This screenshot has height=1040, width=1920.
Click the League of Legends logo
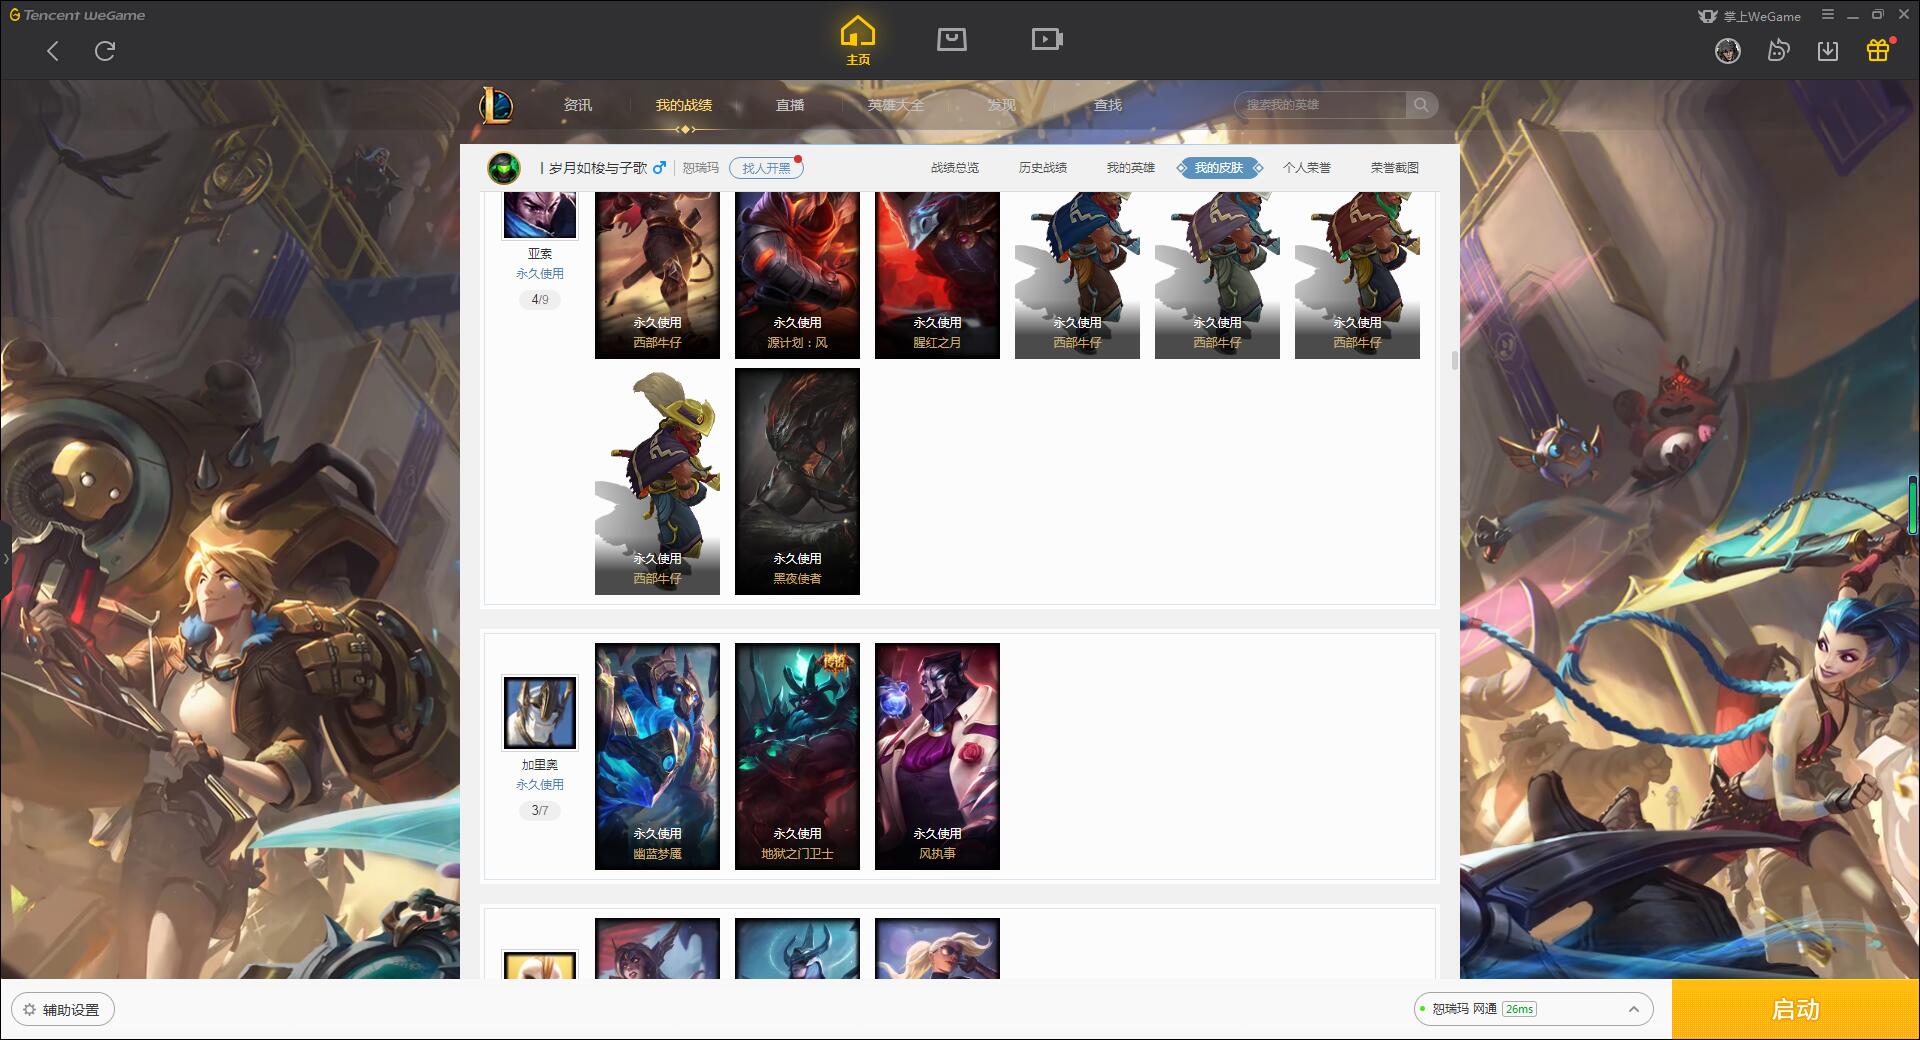pyautogui.click(x=497, y=105)
